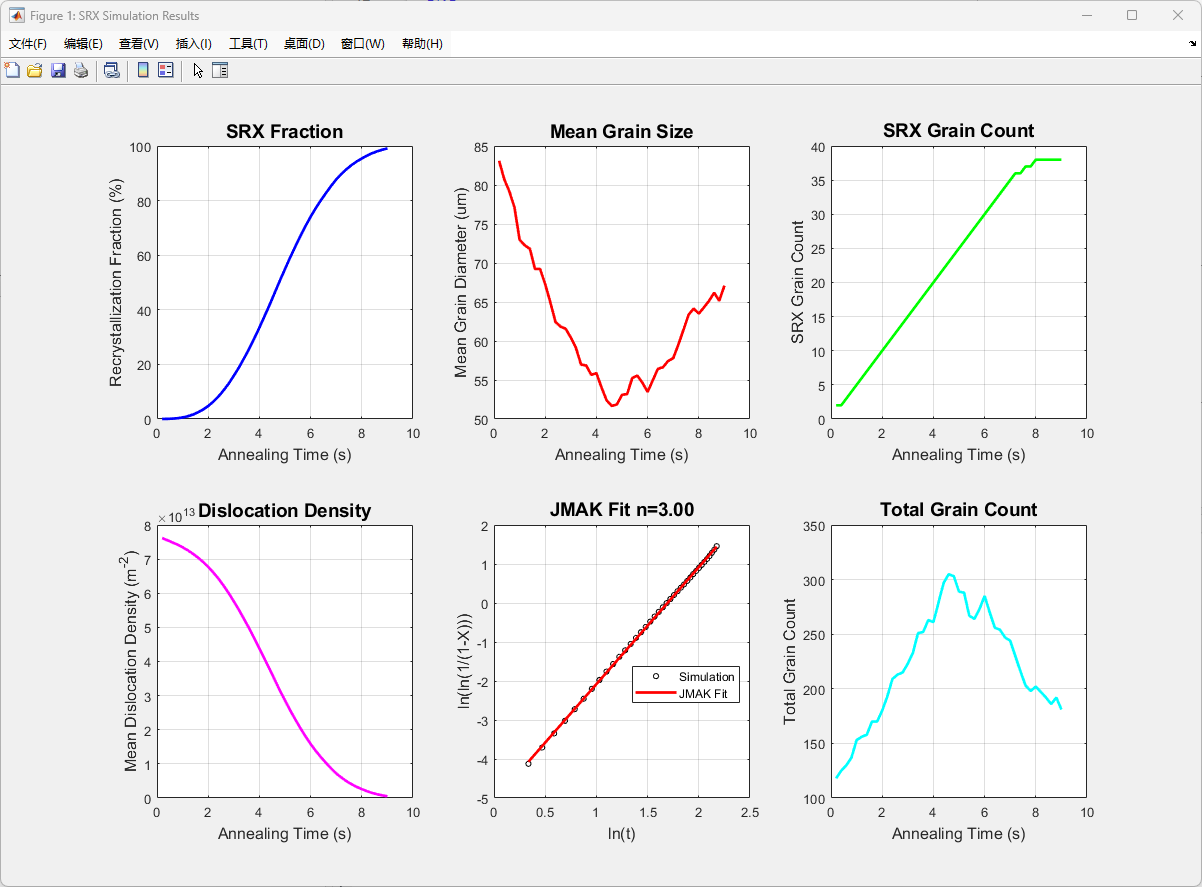Click the dock figure arrow at the menu bar's right

1191,44
